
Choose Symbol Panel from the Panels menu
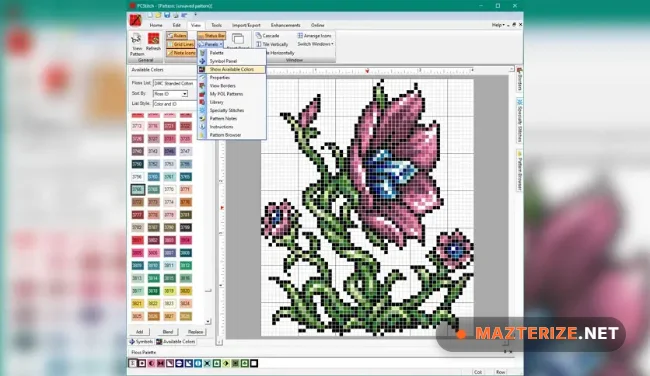coord(231,61)
